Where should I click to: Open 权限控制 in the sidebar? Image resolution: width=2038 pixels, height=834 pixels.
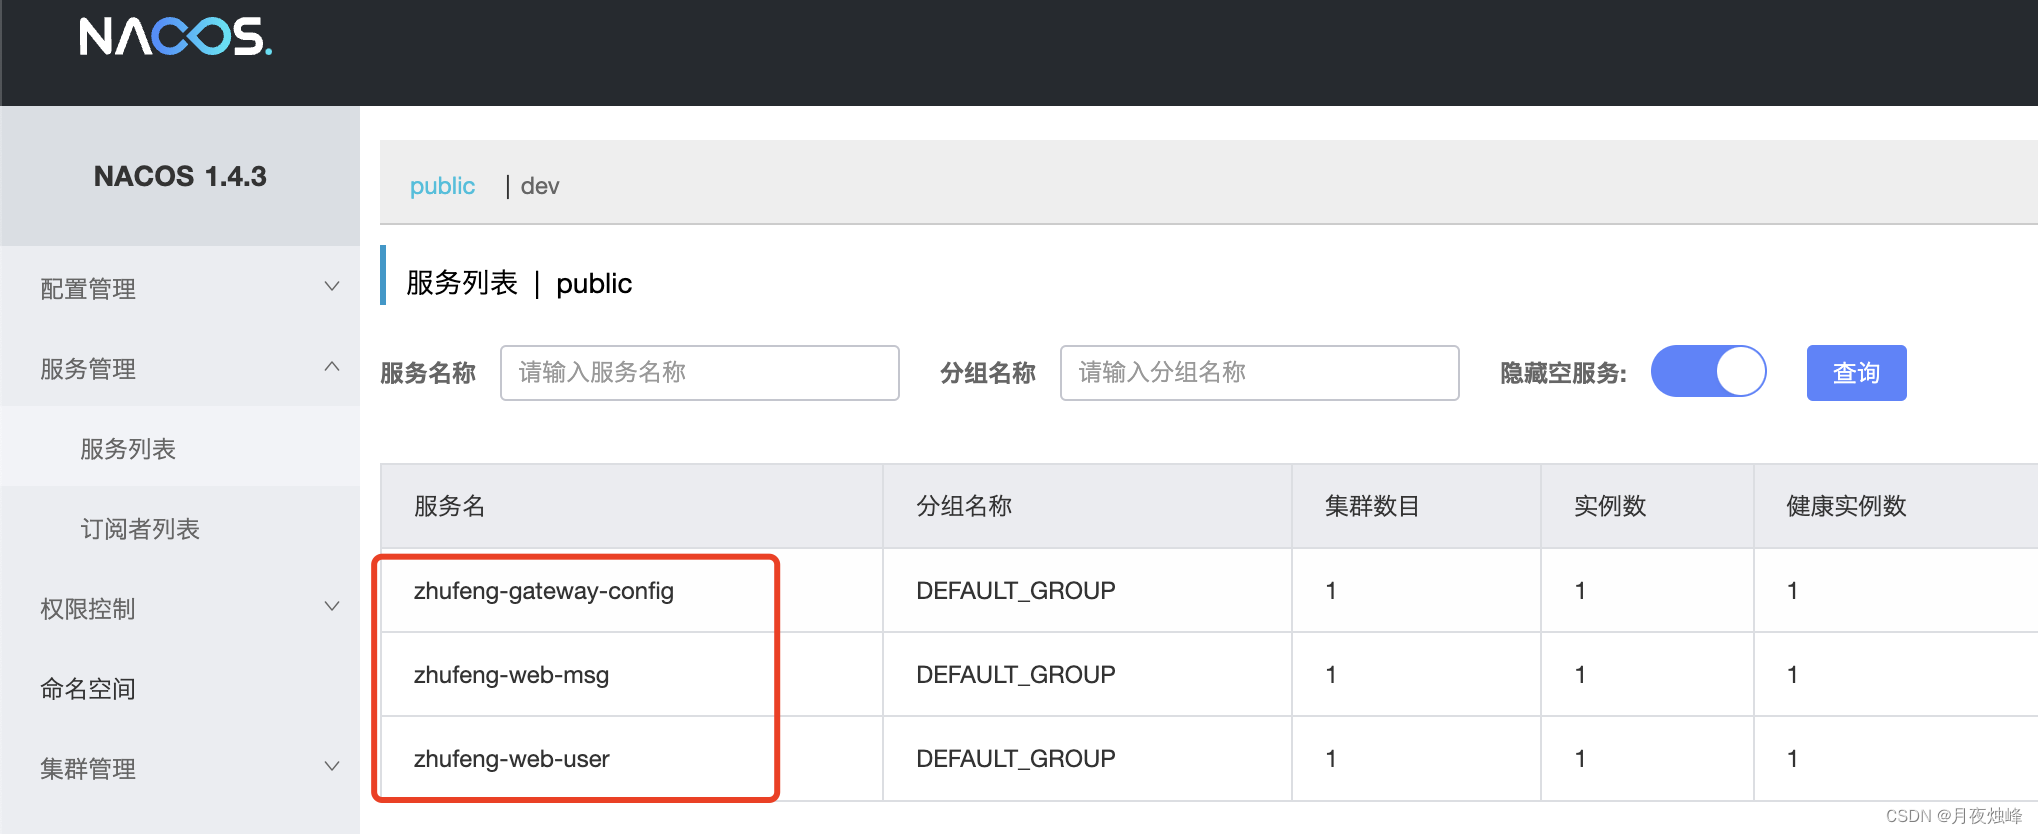click(x=88, y=609)
